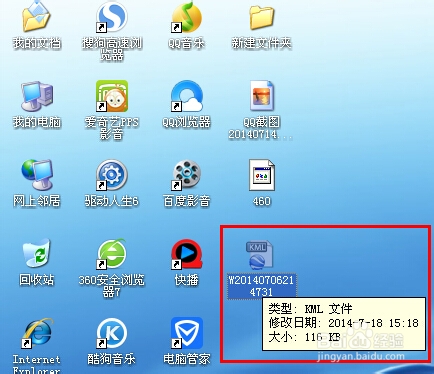Open 快播 player shortcut
Viewport: 434px width, 374px height.
(186, 253)
